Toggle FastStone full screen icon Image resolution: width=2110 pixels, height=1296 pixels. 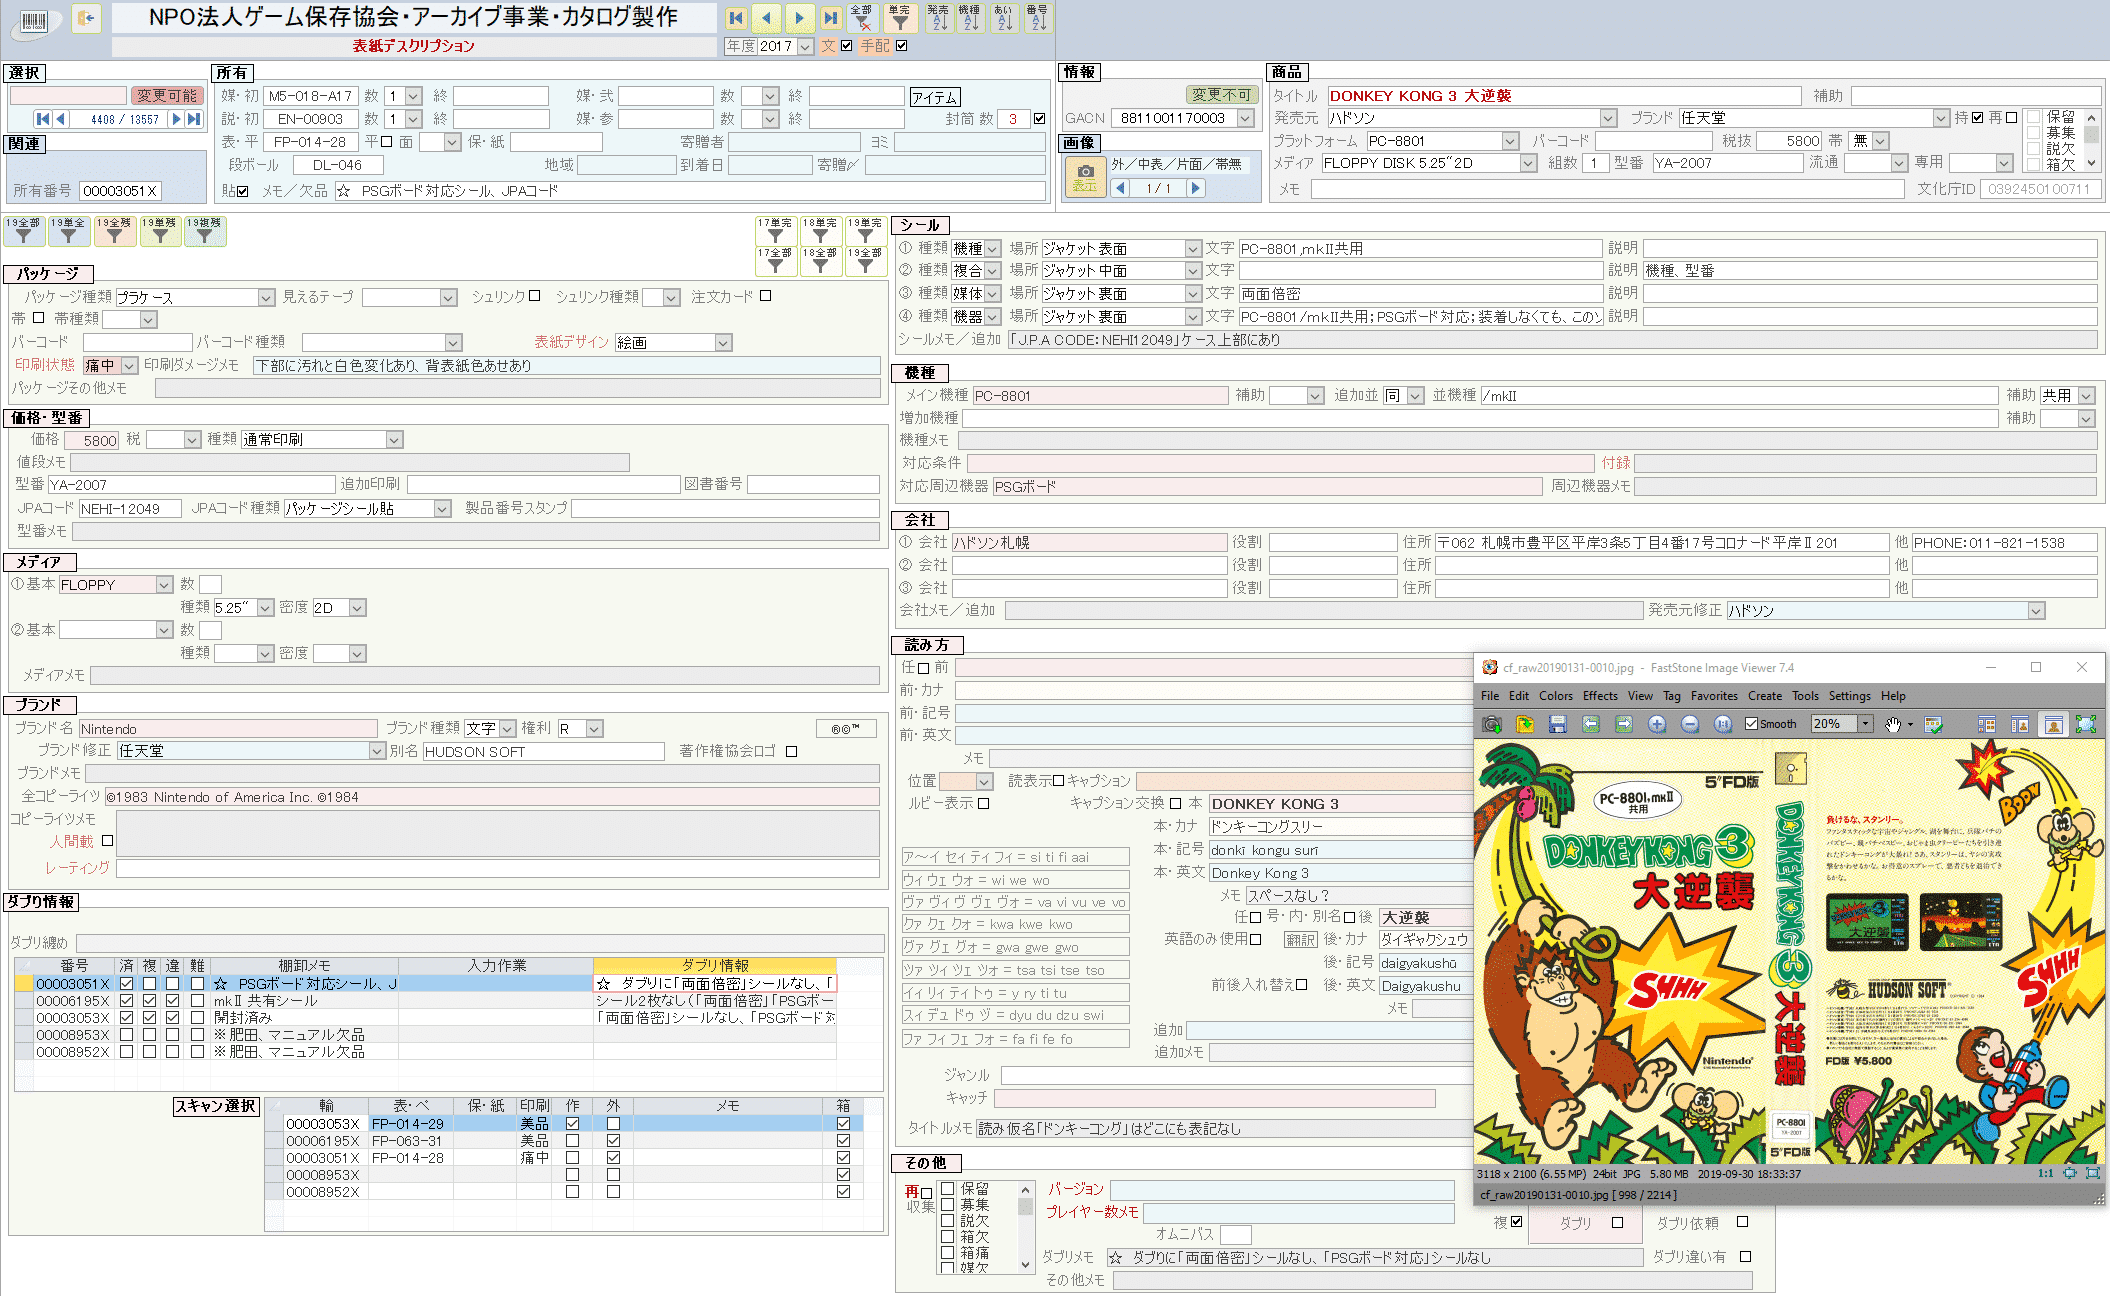point(2086,724)
